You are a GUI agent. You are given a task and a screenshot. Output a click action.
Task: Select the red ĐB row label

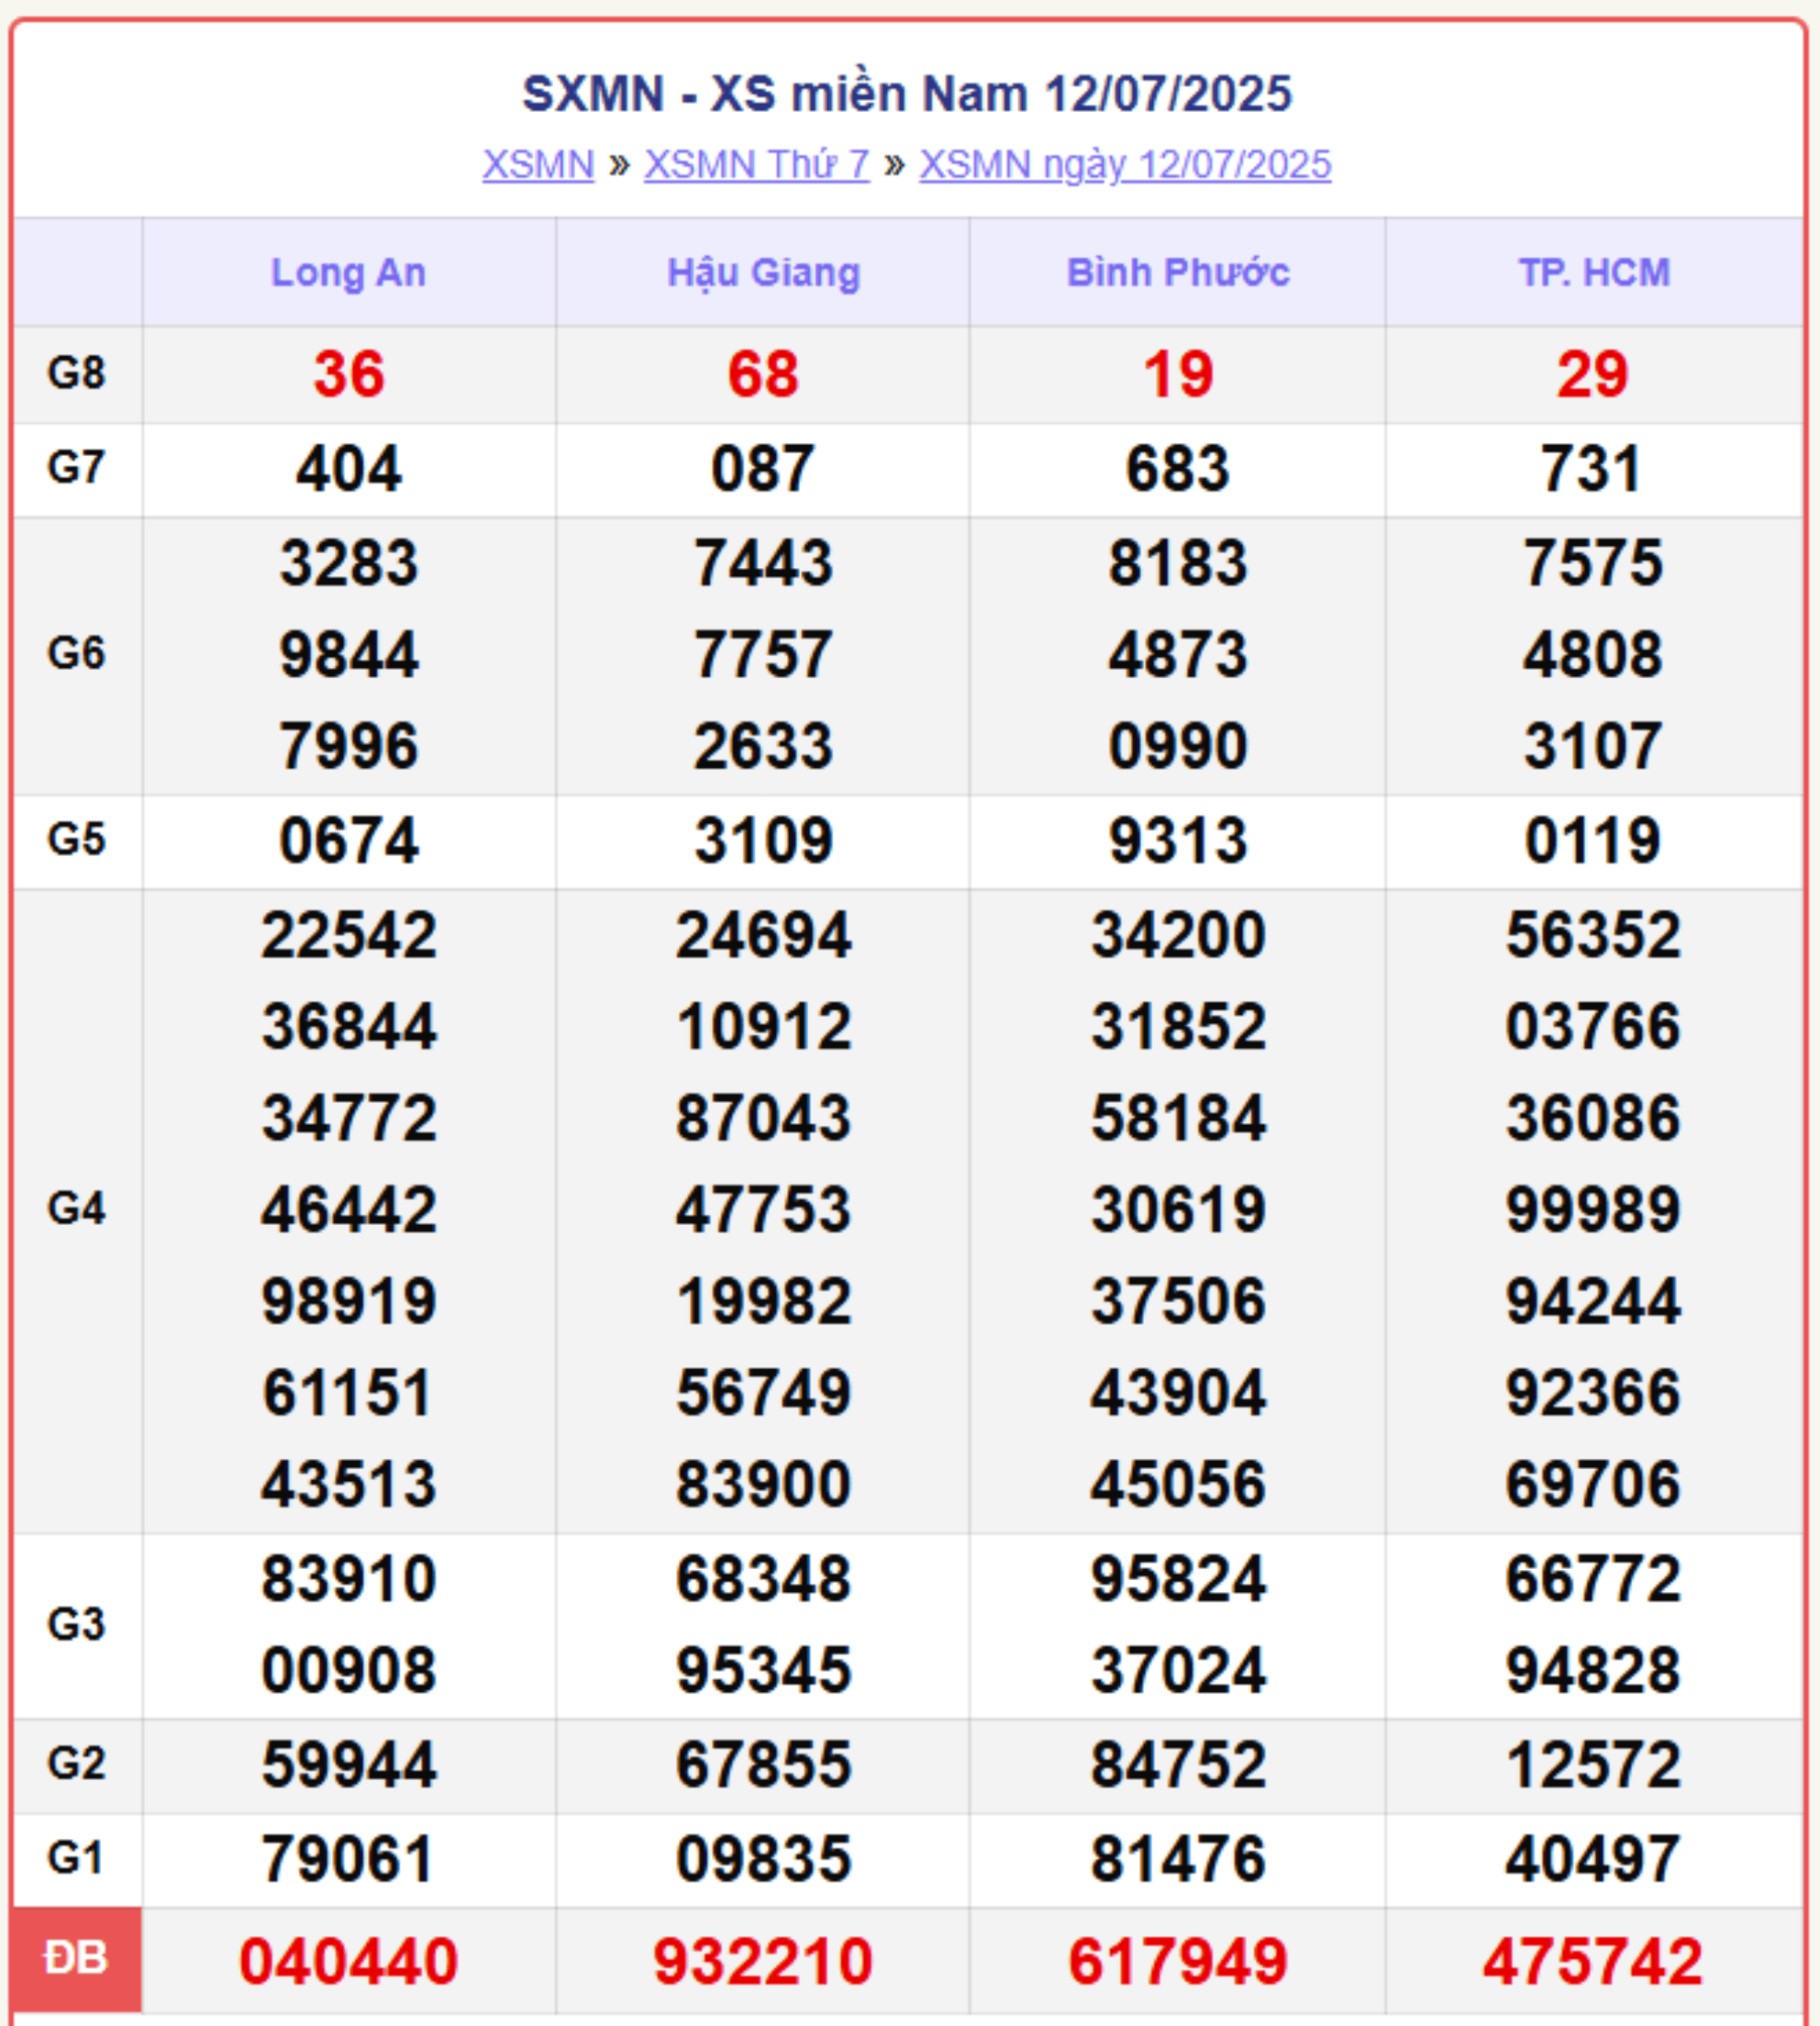(x=76, y=1958)
